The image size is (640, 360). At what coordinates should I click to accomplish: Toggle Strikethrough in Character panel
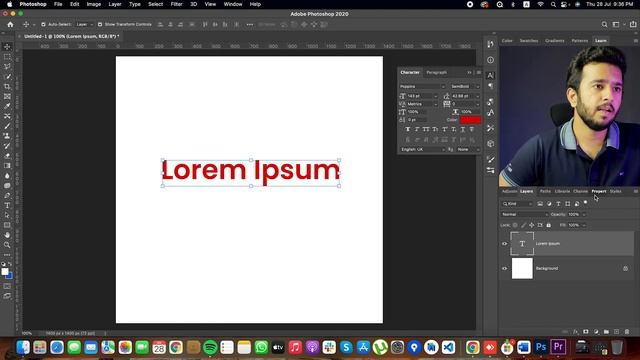(472, 129)
